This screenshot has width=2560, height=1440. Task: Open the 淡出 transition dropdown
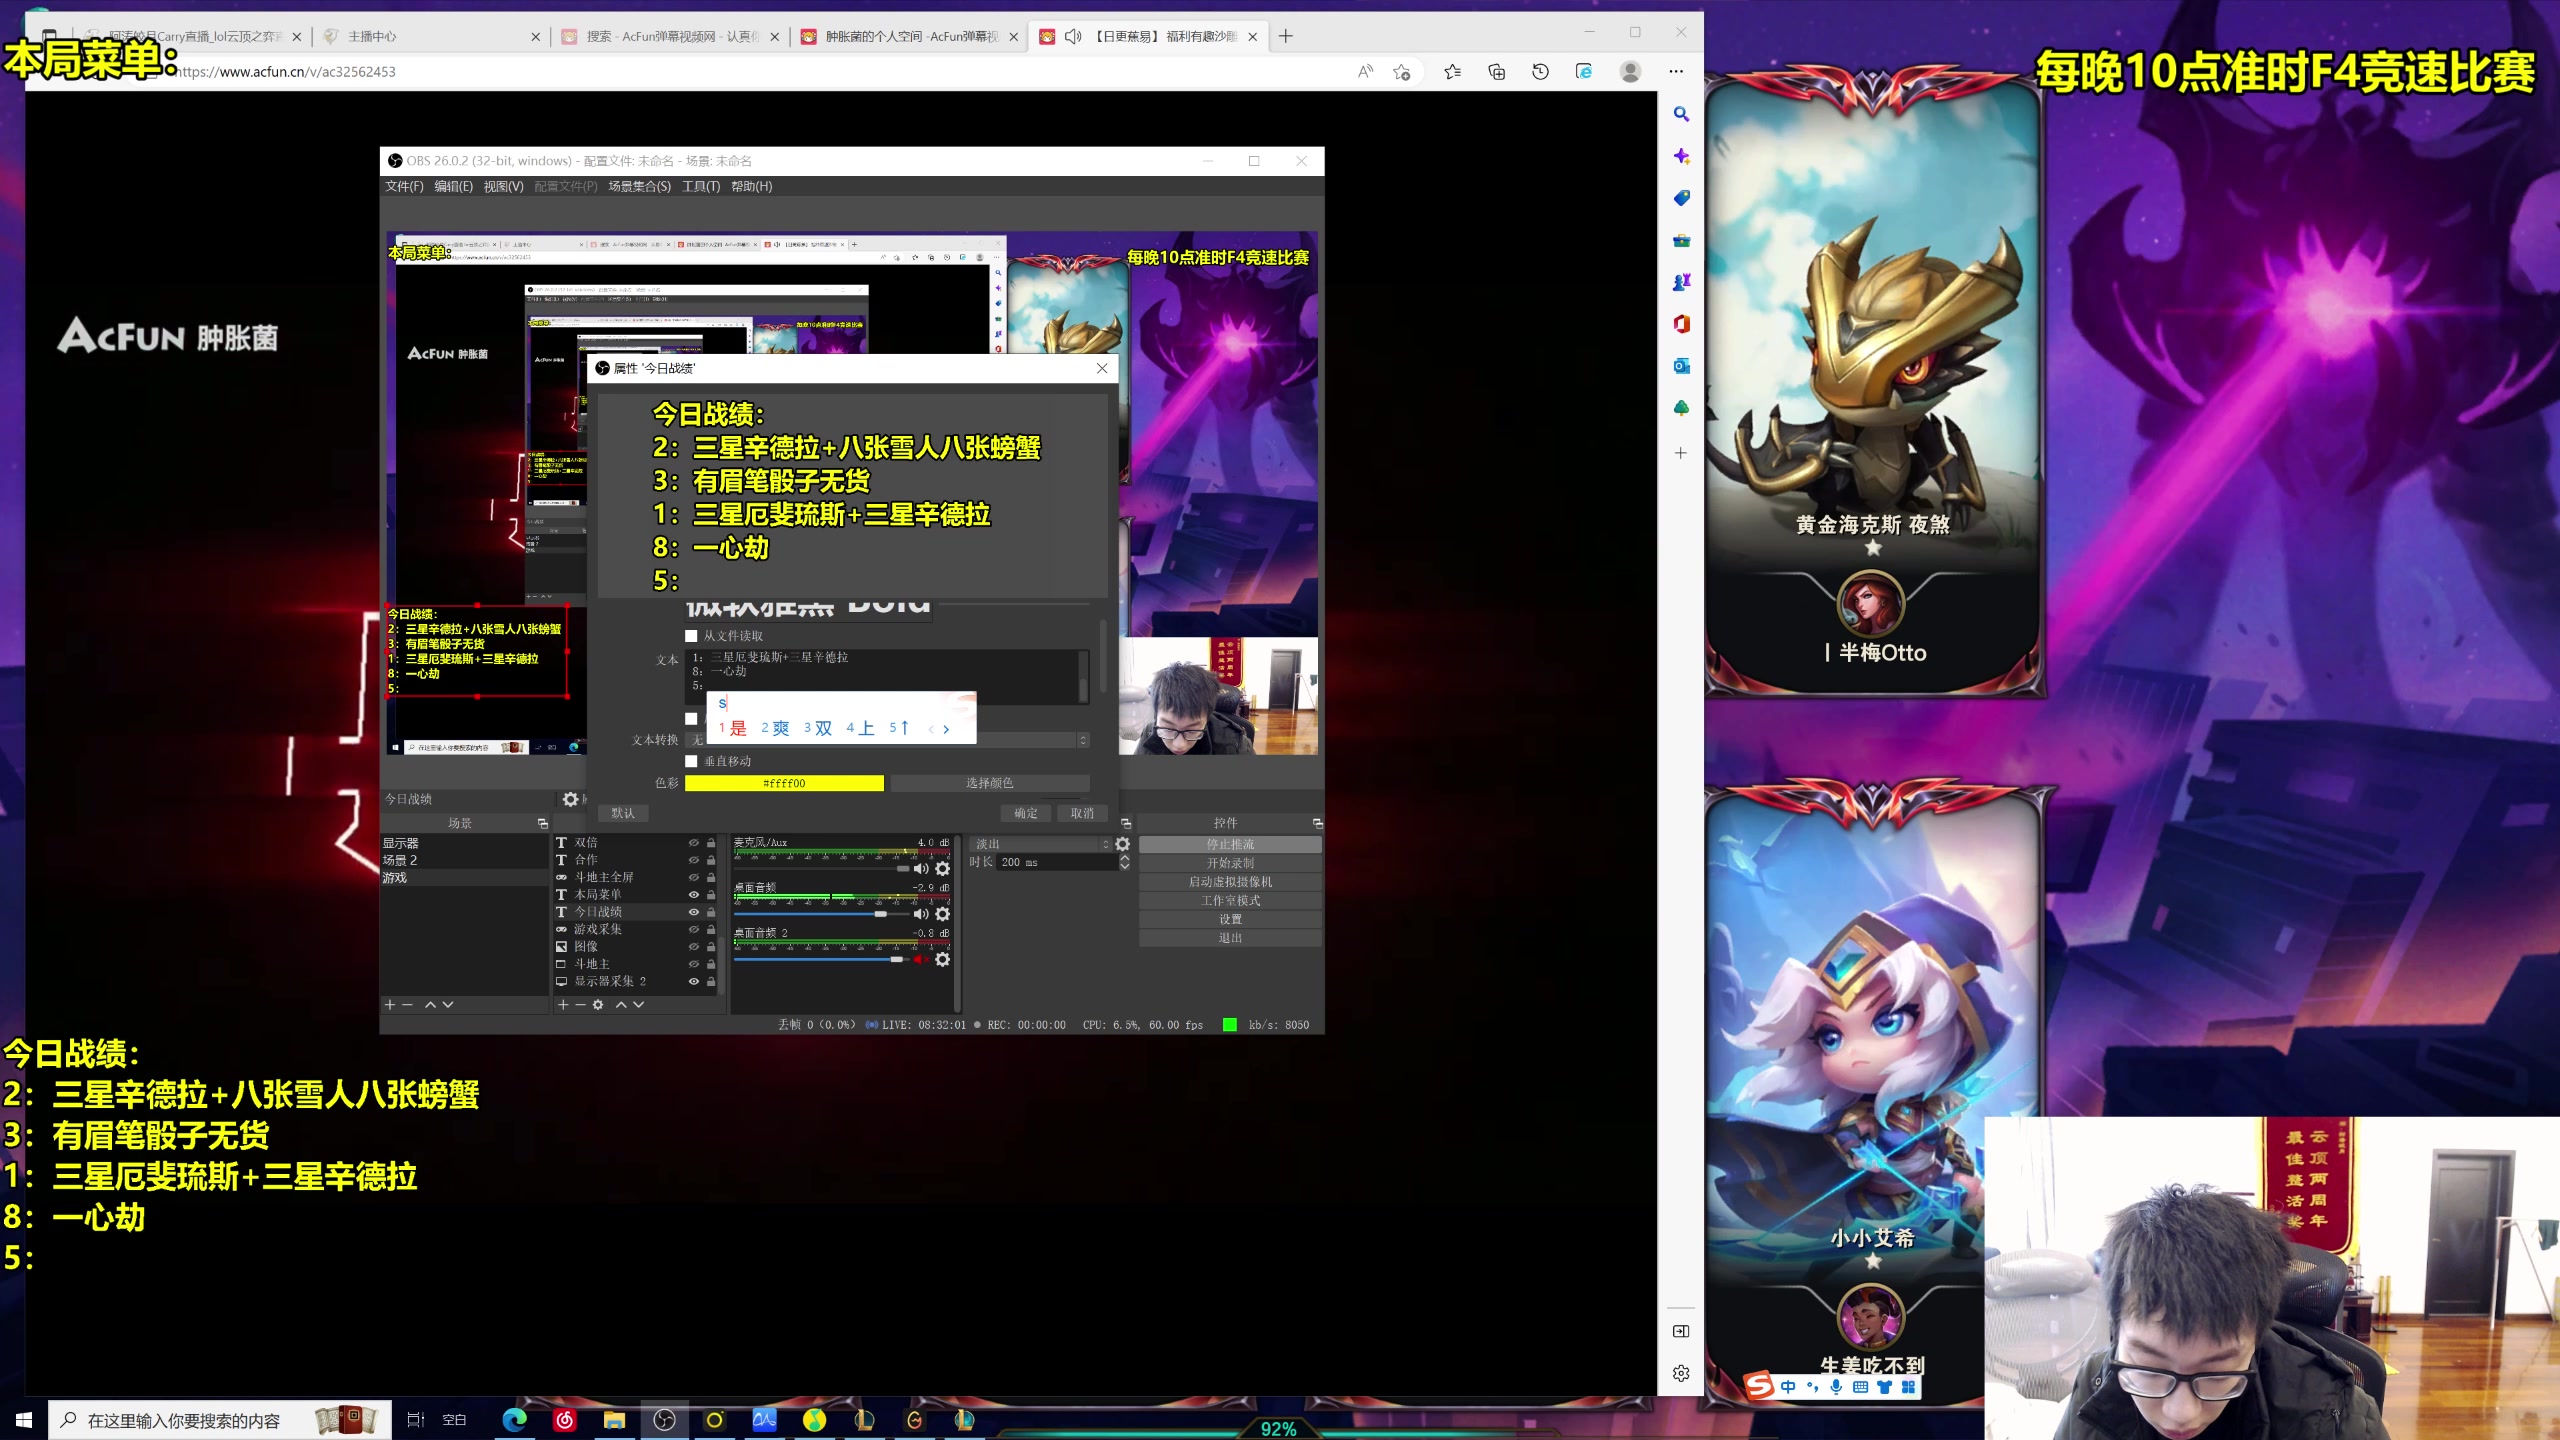[1040, 845]
